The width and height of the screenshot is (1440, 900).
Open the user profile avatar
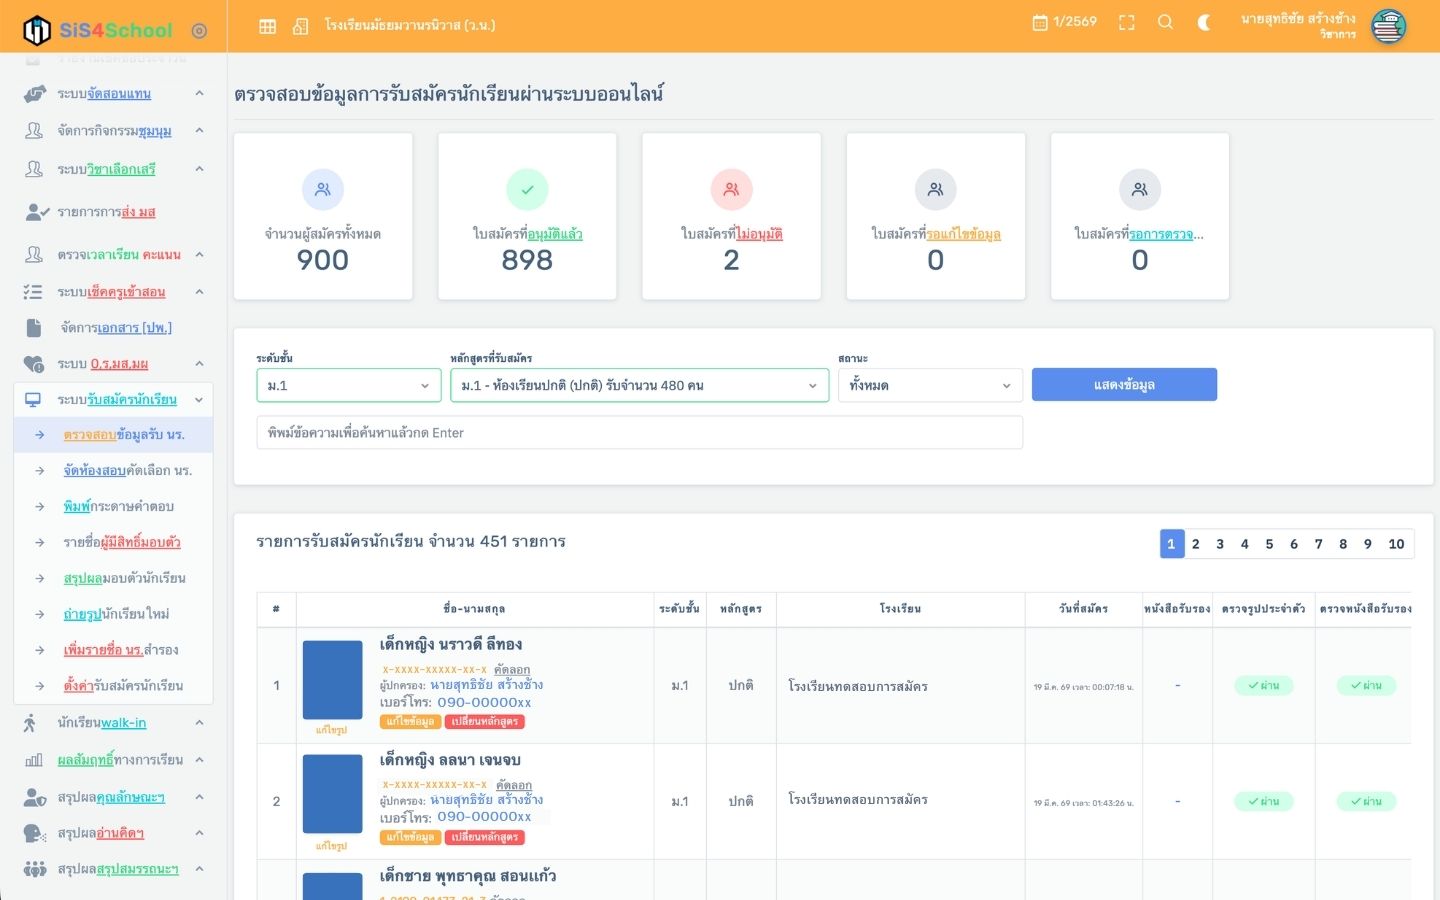coord(1388,26)
